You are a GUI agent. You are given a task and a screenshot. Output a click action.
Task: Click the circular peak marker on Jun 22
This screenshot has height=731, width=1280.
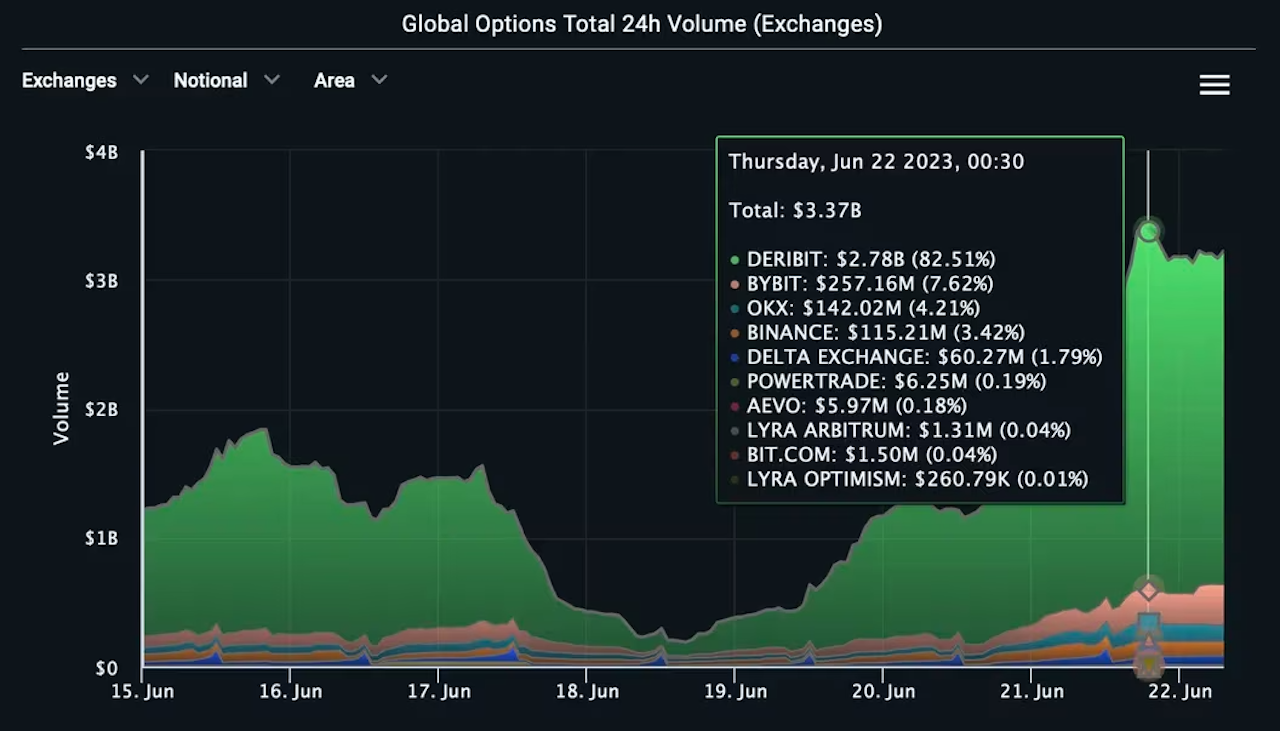tap(1148, 231)
